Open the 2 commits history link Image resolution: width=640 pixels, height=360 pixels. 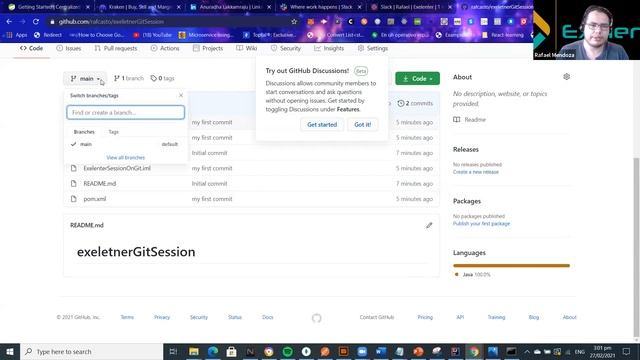point(415,103)
